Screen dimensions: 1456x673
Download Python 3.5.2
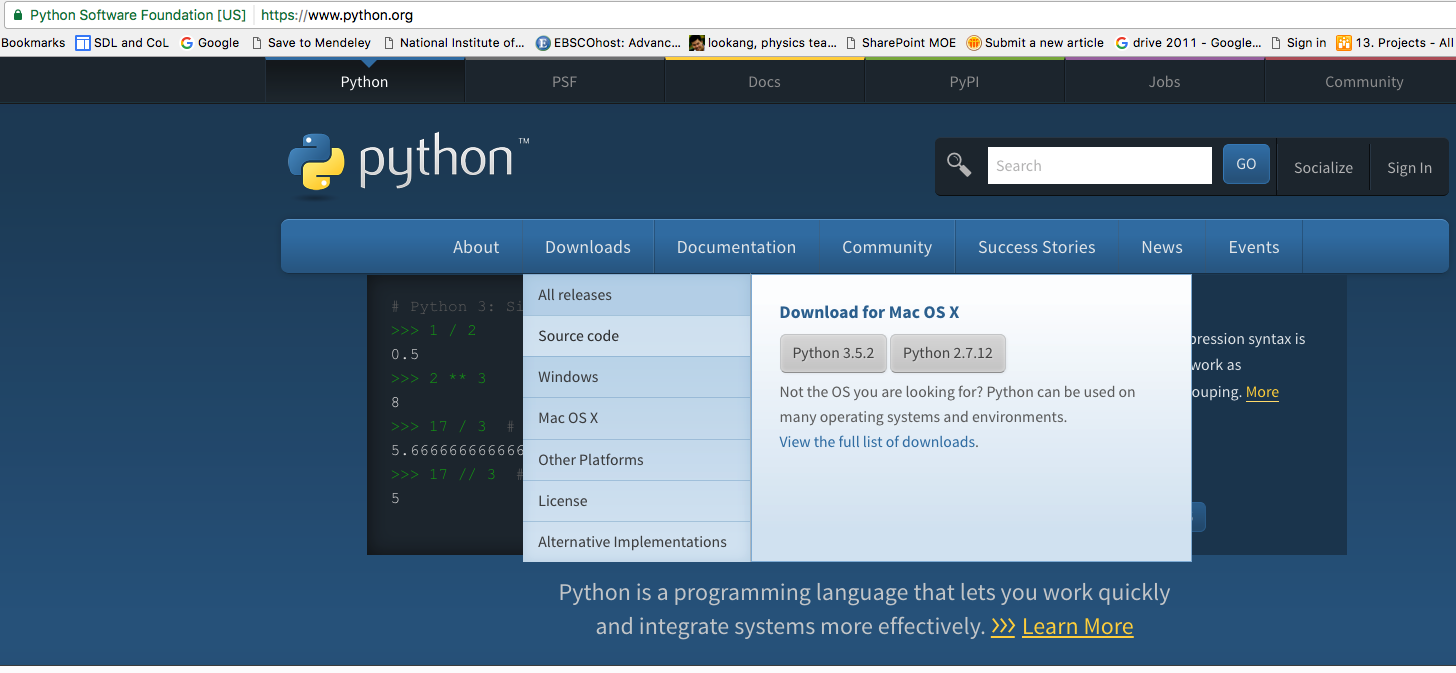(833, 353)
